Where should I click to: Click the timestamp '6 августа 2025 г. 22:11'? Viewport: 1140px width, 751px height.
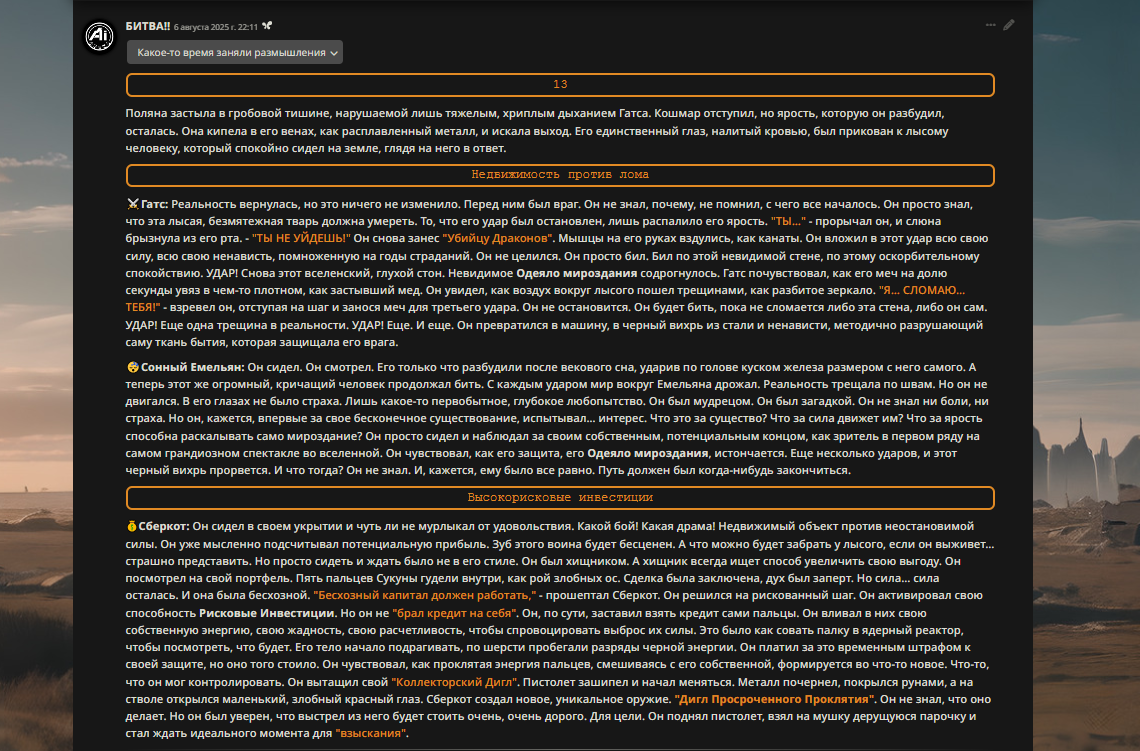[216, 27]
